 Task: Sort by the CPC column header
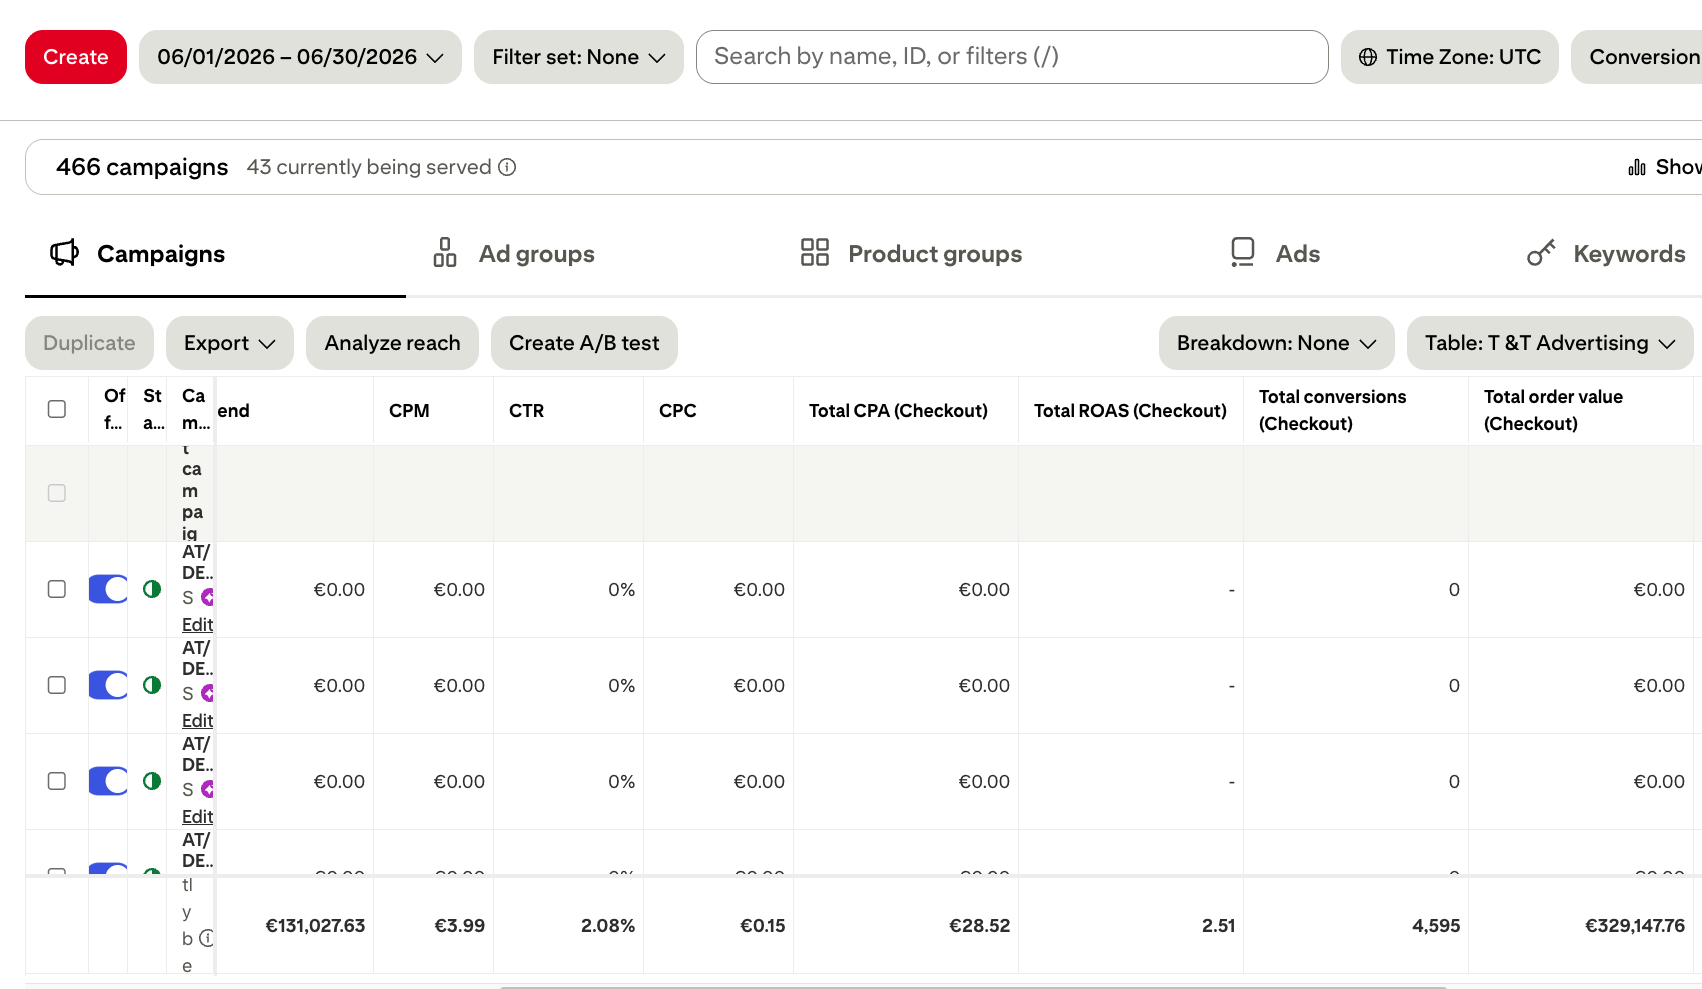(677, 411)
